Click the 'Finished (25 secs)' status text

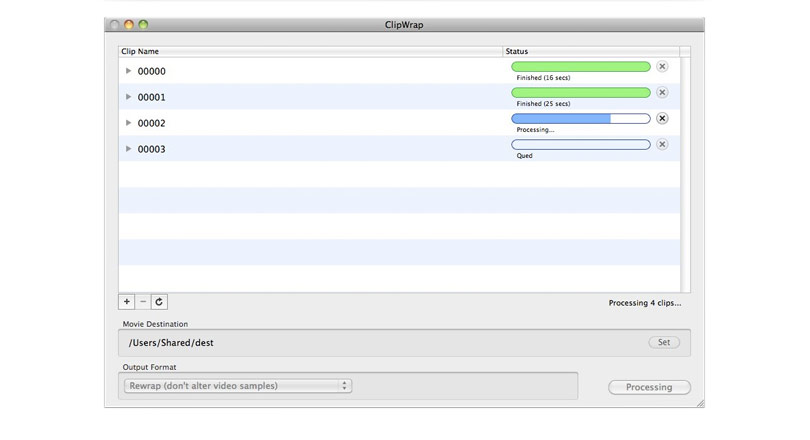(543, 103)
